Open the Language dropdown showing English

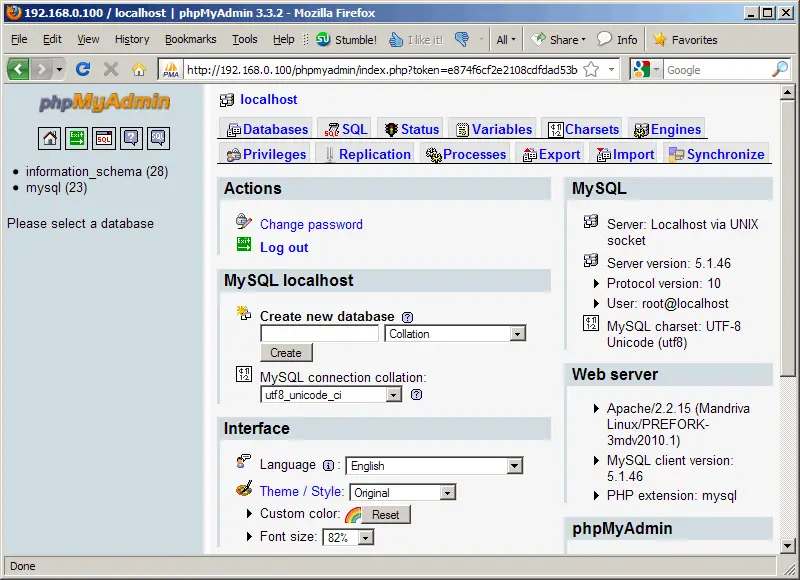[x=434, y=466]
